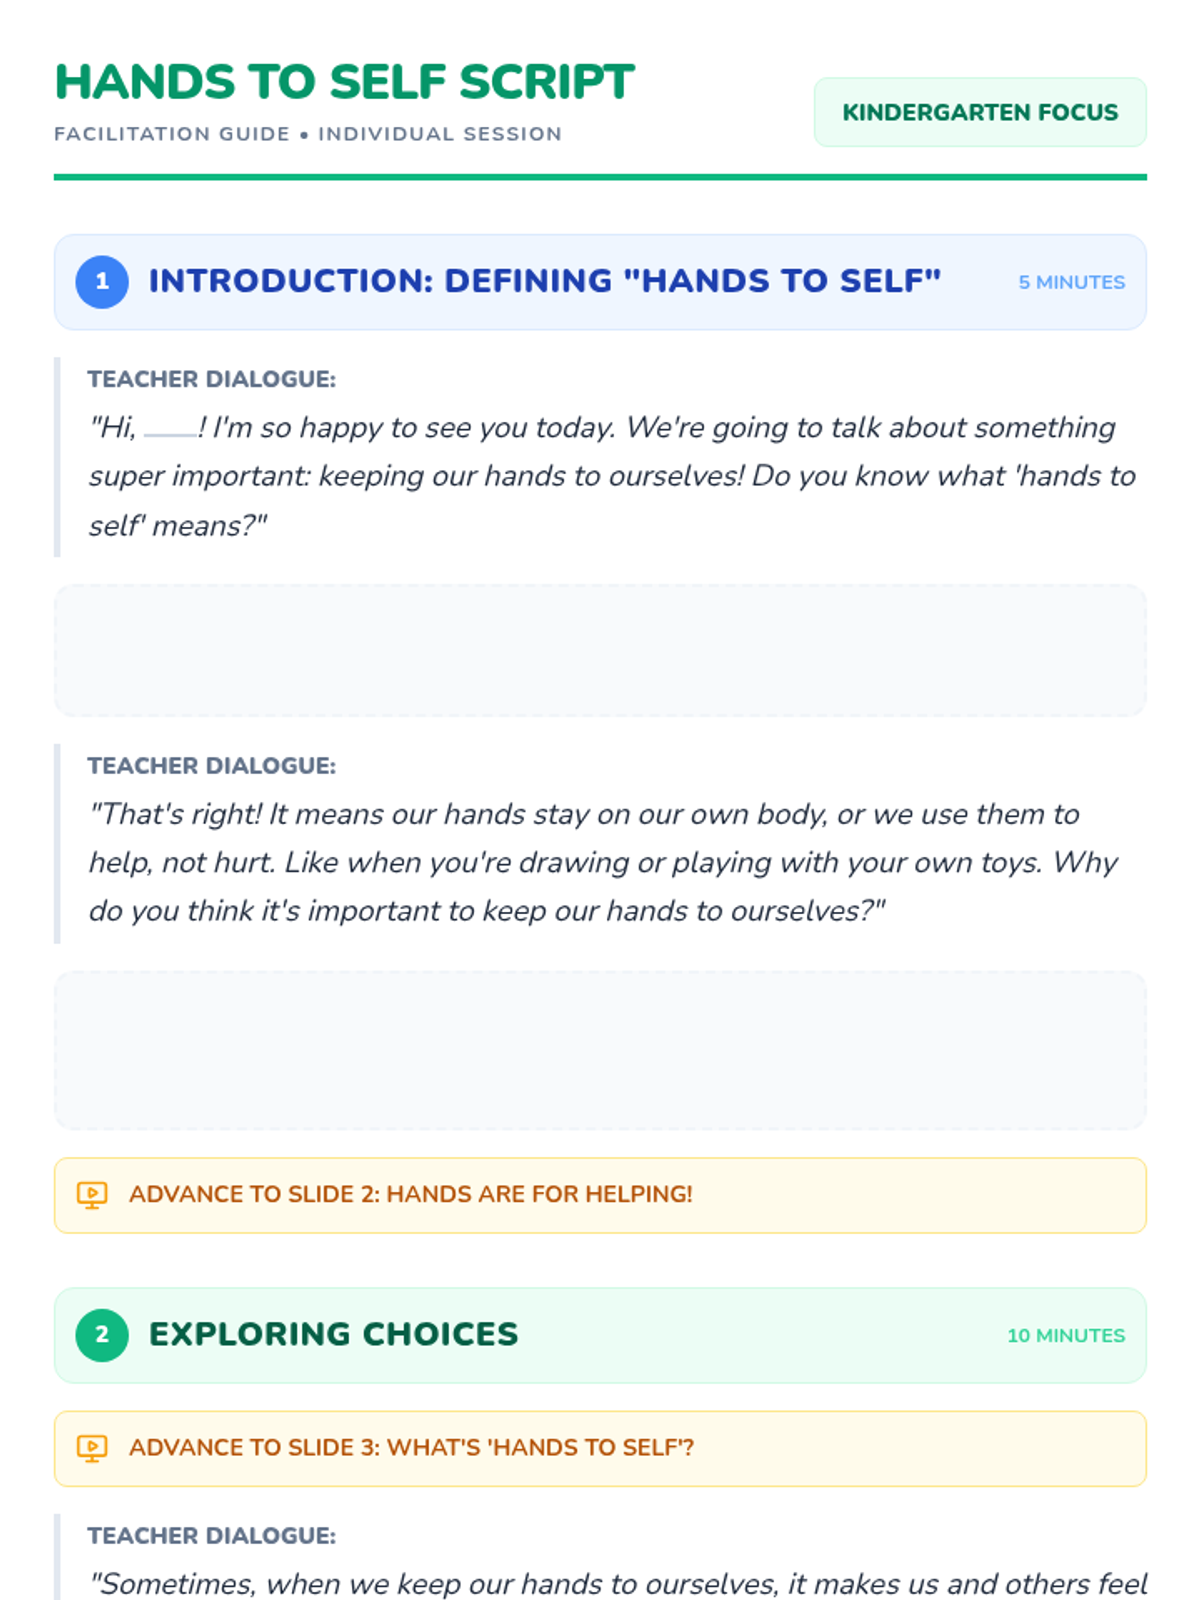
Task: Click the Kindergarten Focus badge
Action: (x=979, y=112)
